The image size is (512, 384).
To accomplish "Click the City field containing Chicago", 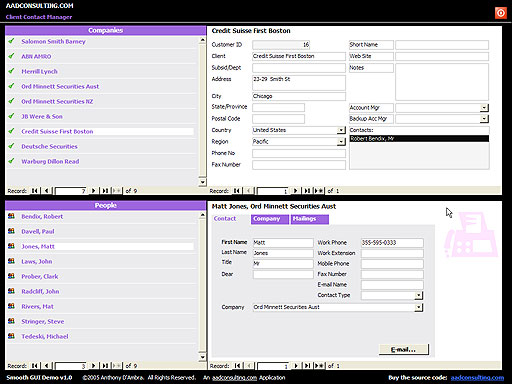I will (299, 96).
